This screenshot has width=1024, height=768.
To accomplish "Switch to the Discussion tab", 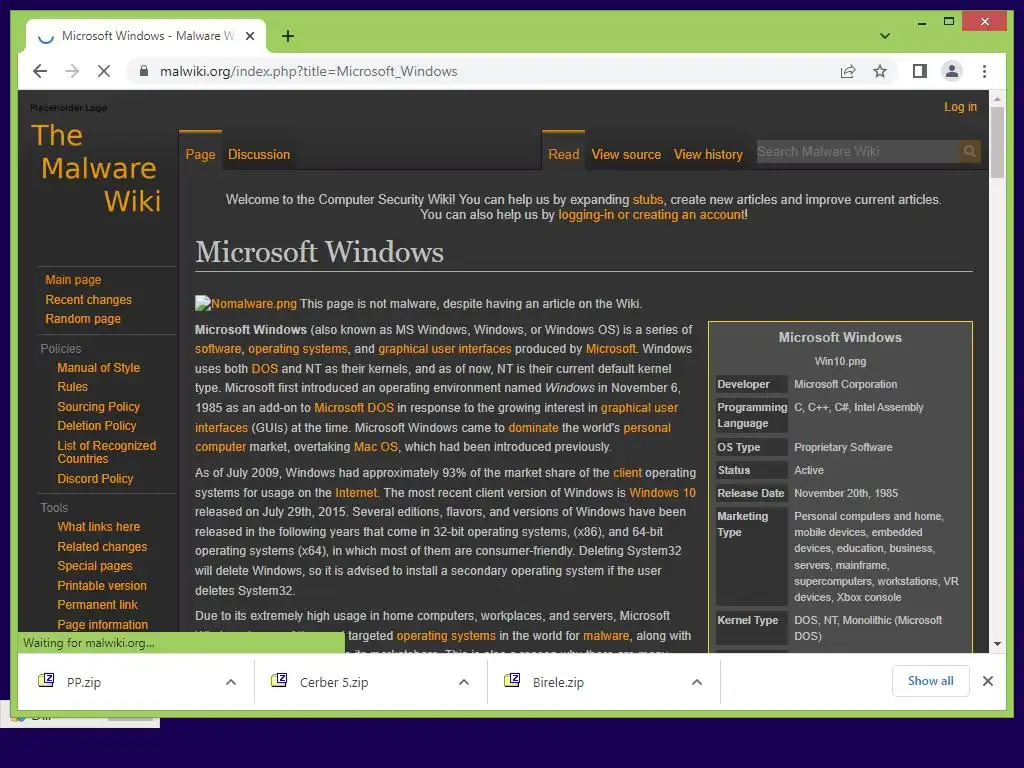I will pyautogui.click(x=259, y=155).
